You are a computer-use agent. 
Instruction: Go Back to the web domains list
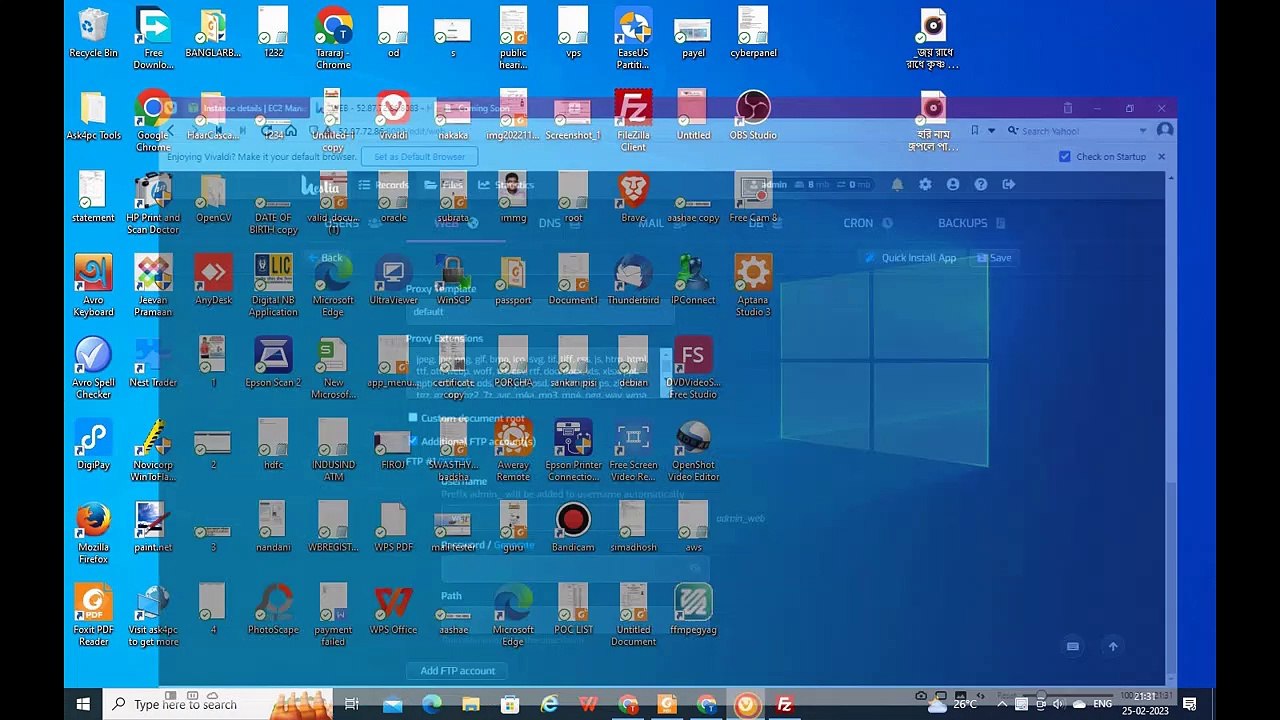click(325, 258)
